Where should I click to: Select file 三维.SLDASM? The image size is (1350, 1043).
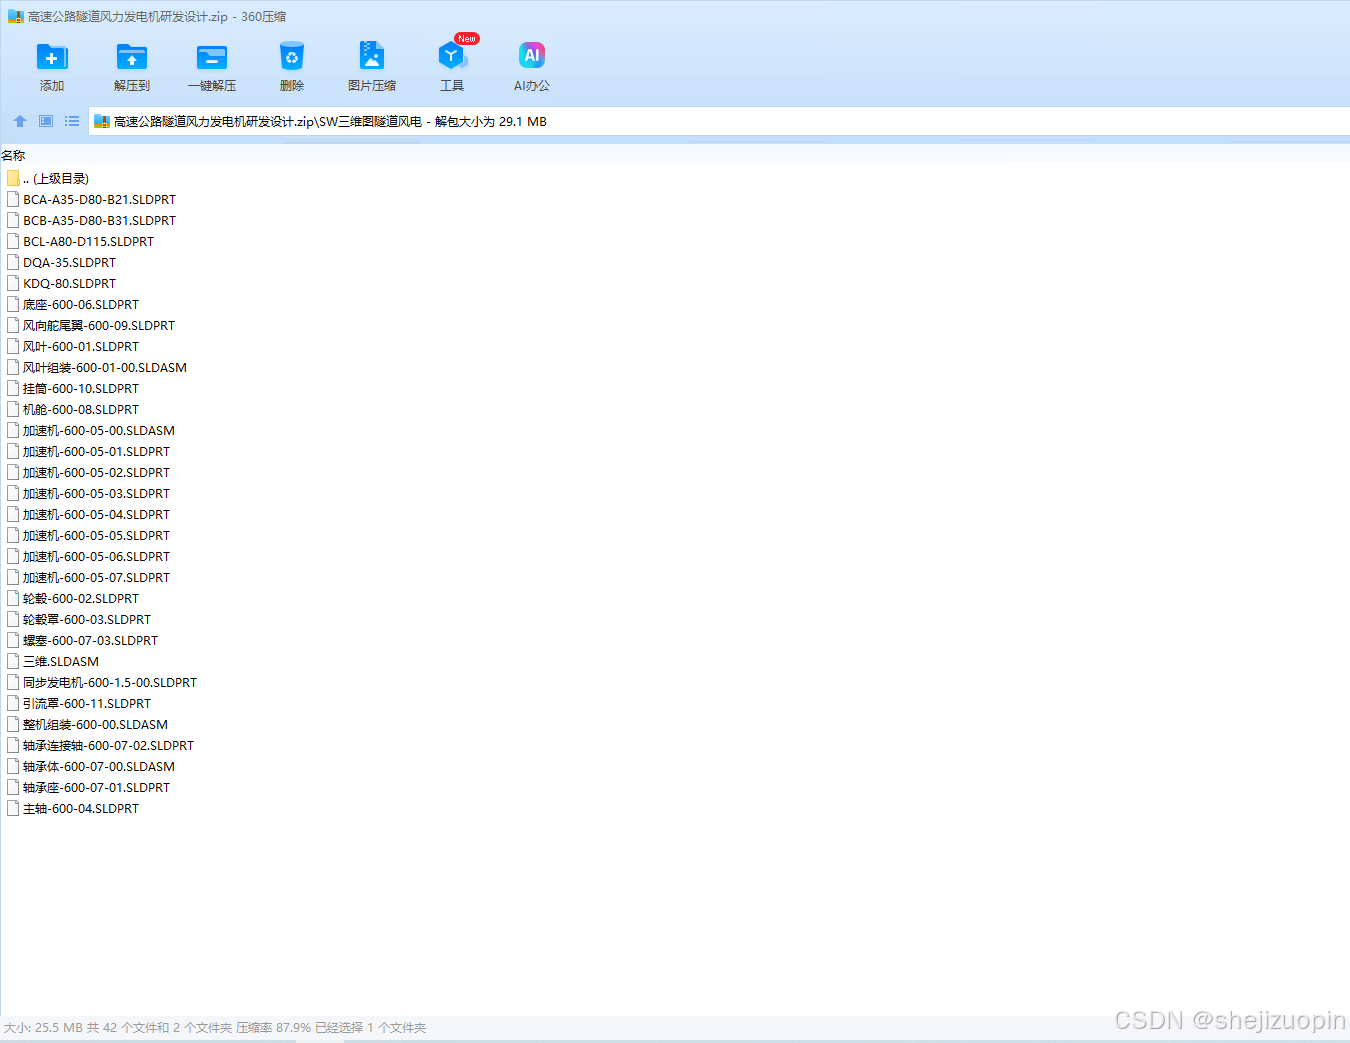[53, 661]
